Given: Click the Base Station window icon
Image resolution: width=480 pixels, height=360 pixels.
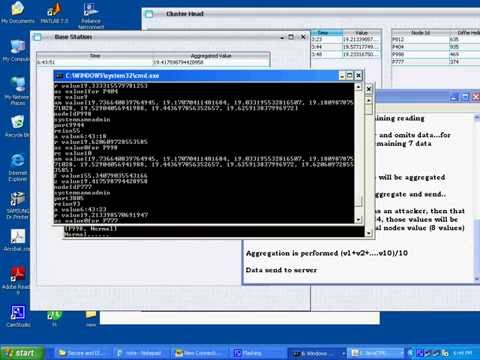Looking at the screenshot, I should click(x=37, y=37).
